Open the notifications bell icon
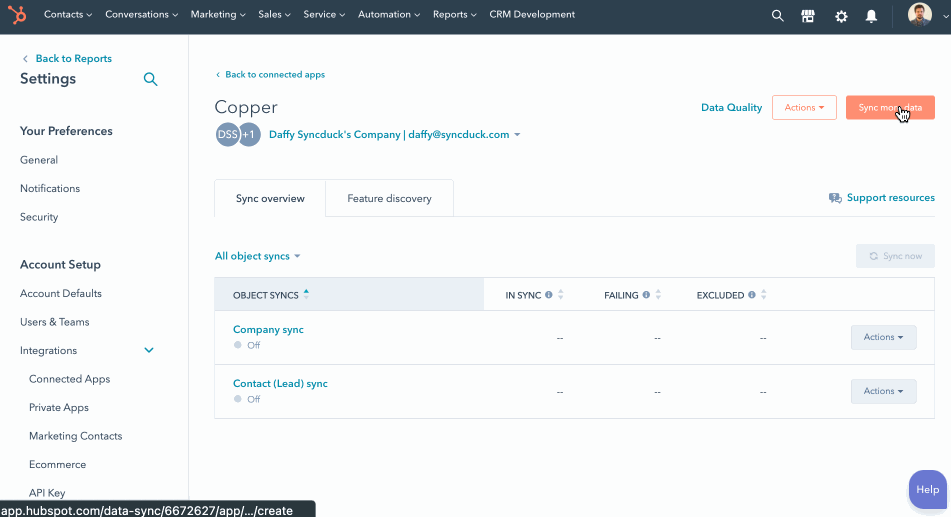The image size is (951, 517). [872, 17]
